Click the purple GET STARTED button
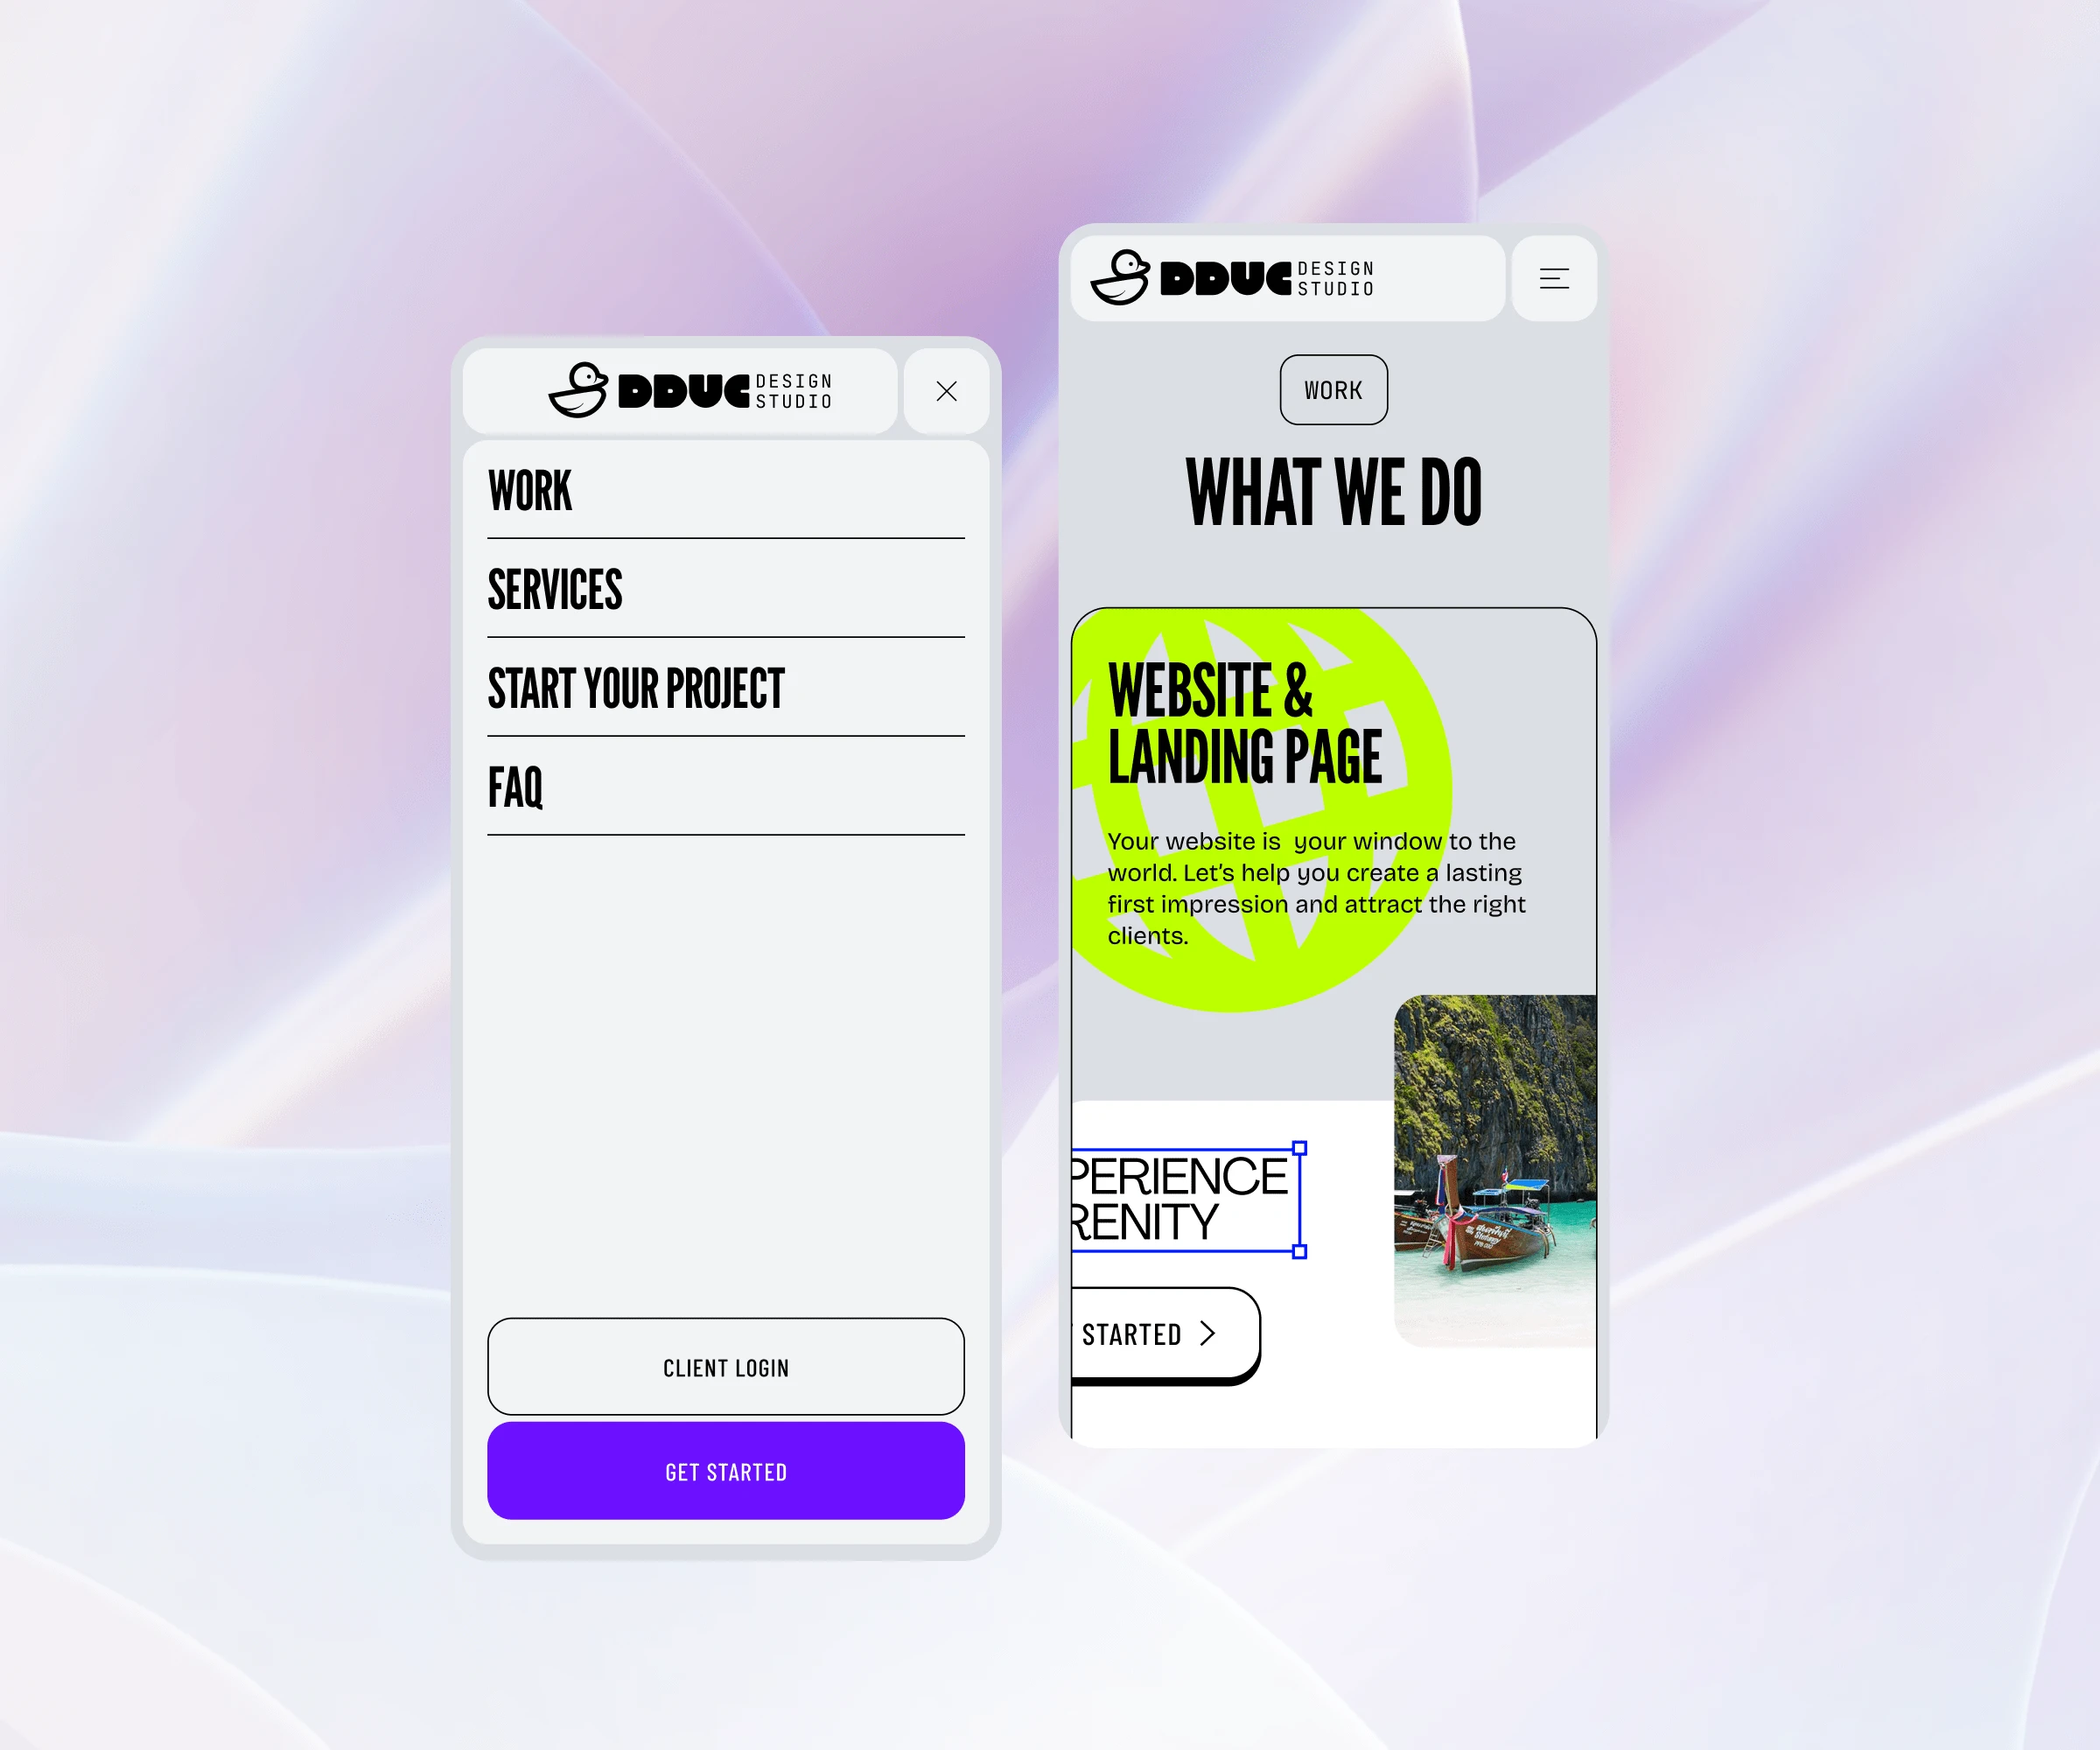Viewport: 2100px width, 1750px height. point(725,1471)
